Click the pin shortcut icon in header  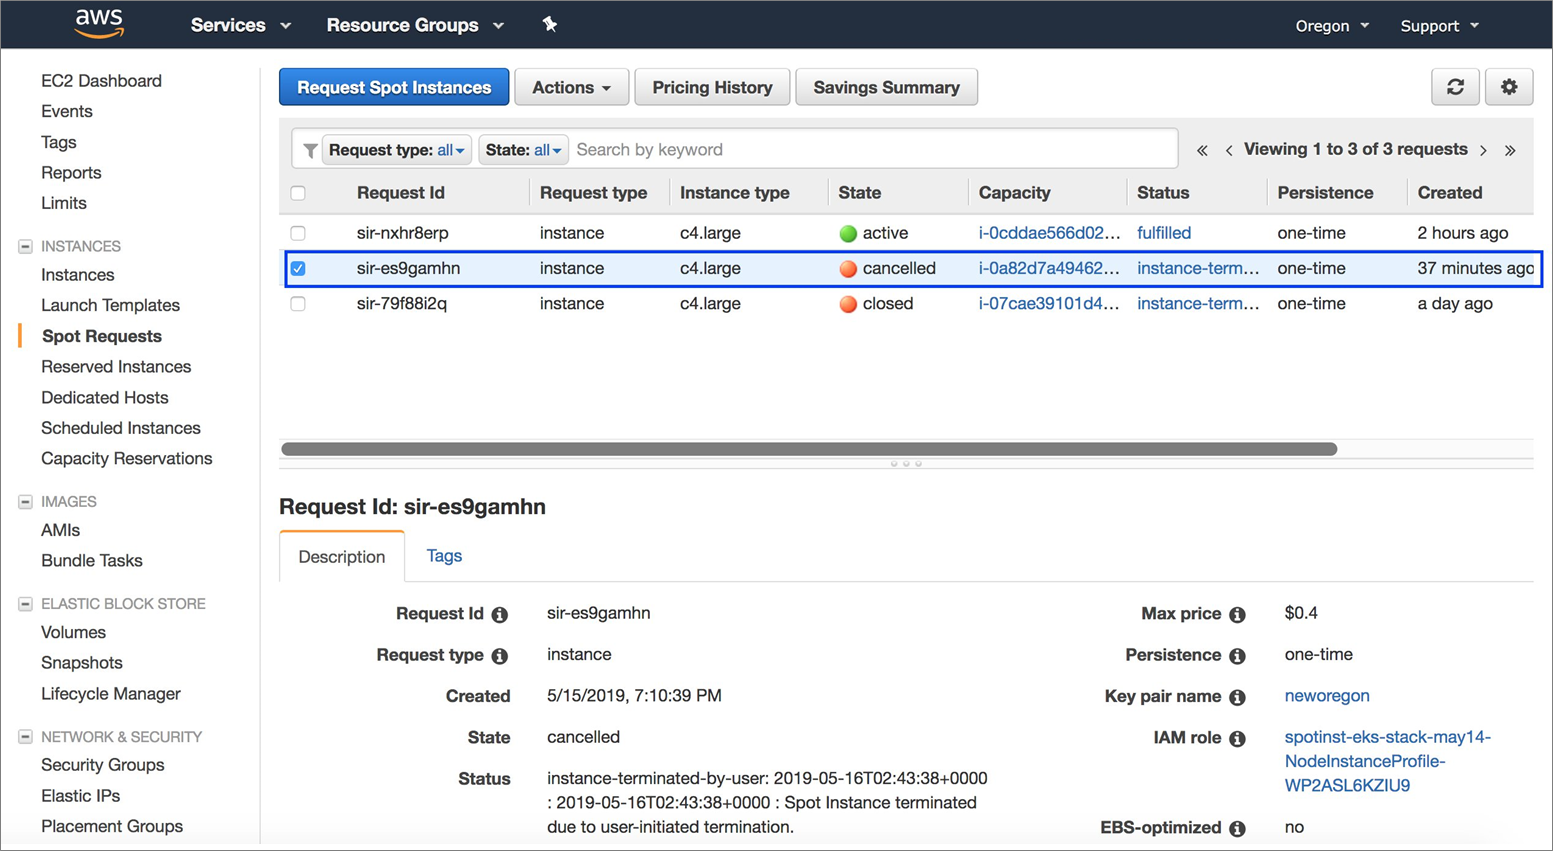[x=549, y=24]
